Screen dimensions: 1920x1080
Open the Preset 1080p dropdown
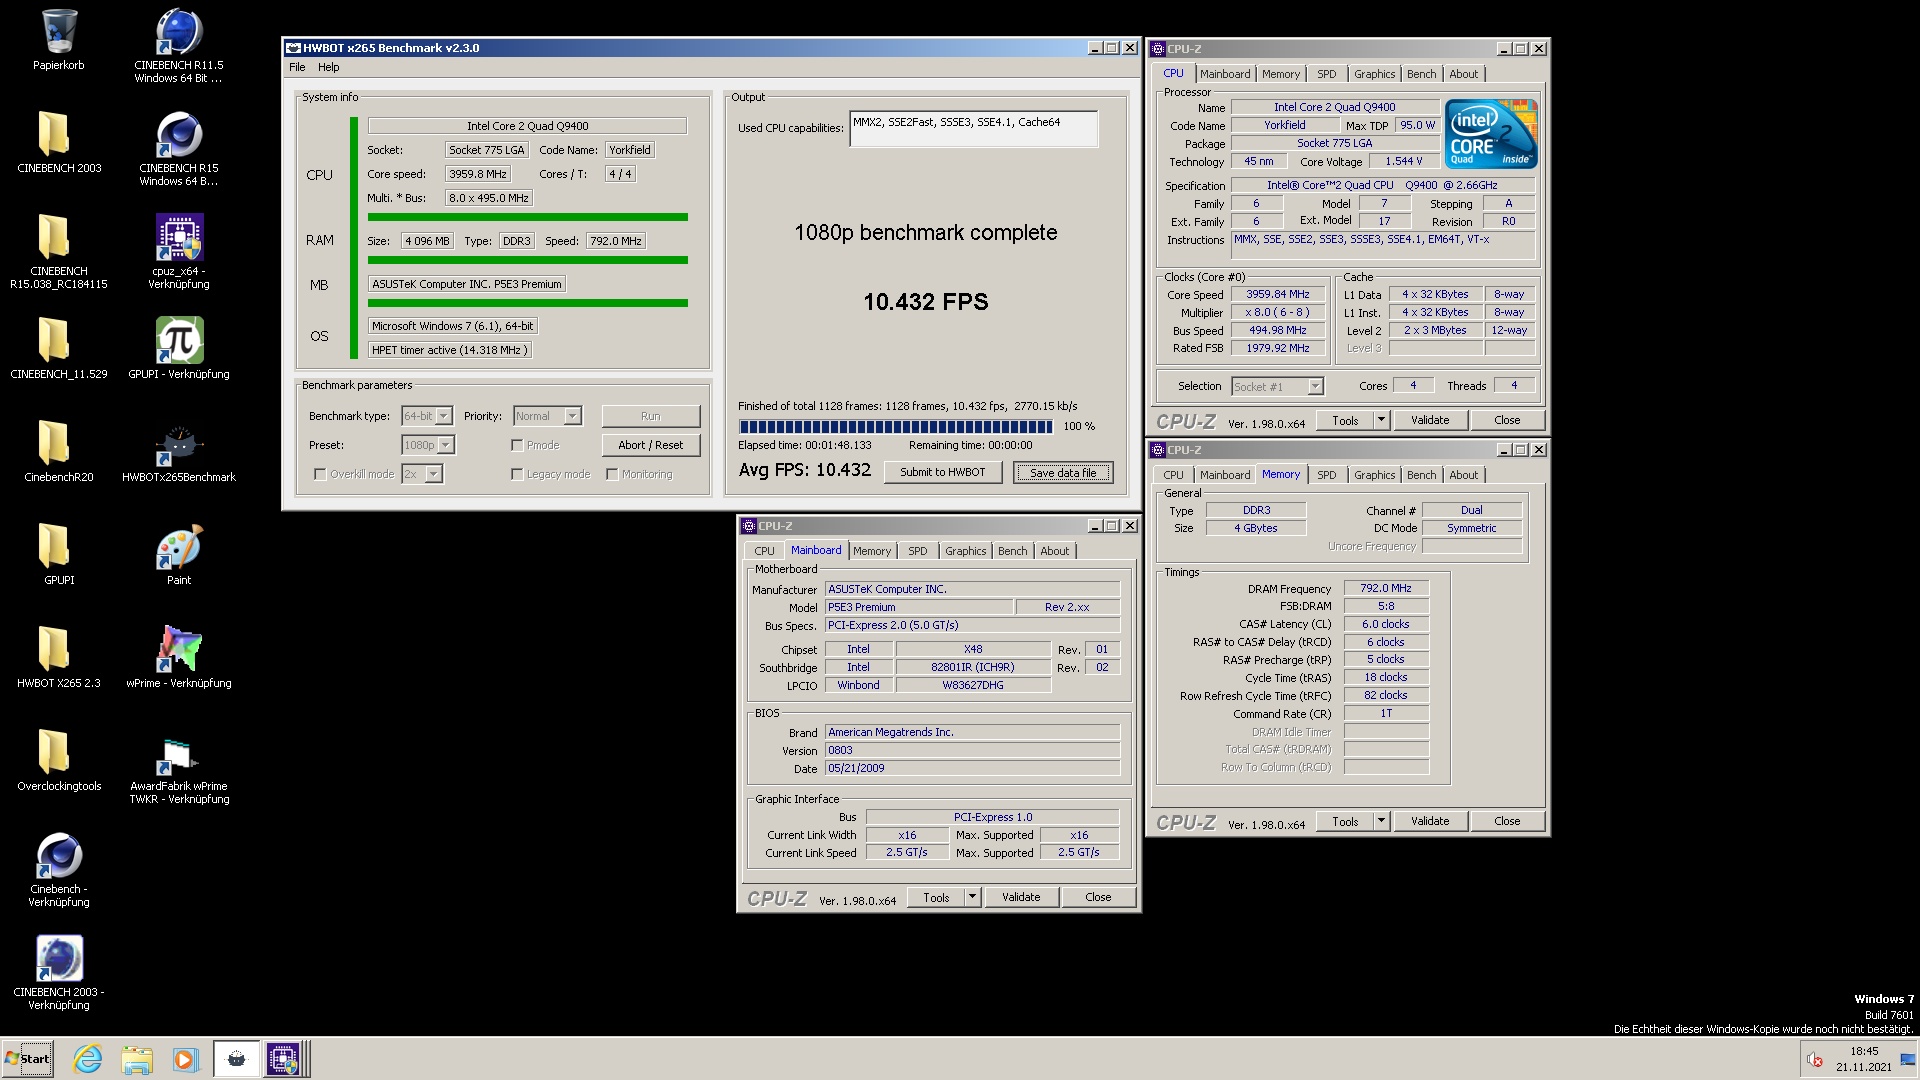coord(428,445)
